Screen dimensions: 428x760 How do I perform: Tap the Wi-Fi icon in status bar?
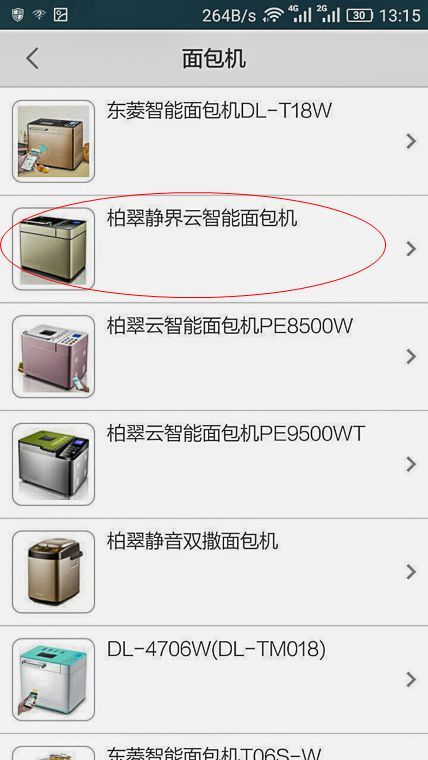click(x=273, y=15)
